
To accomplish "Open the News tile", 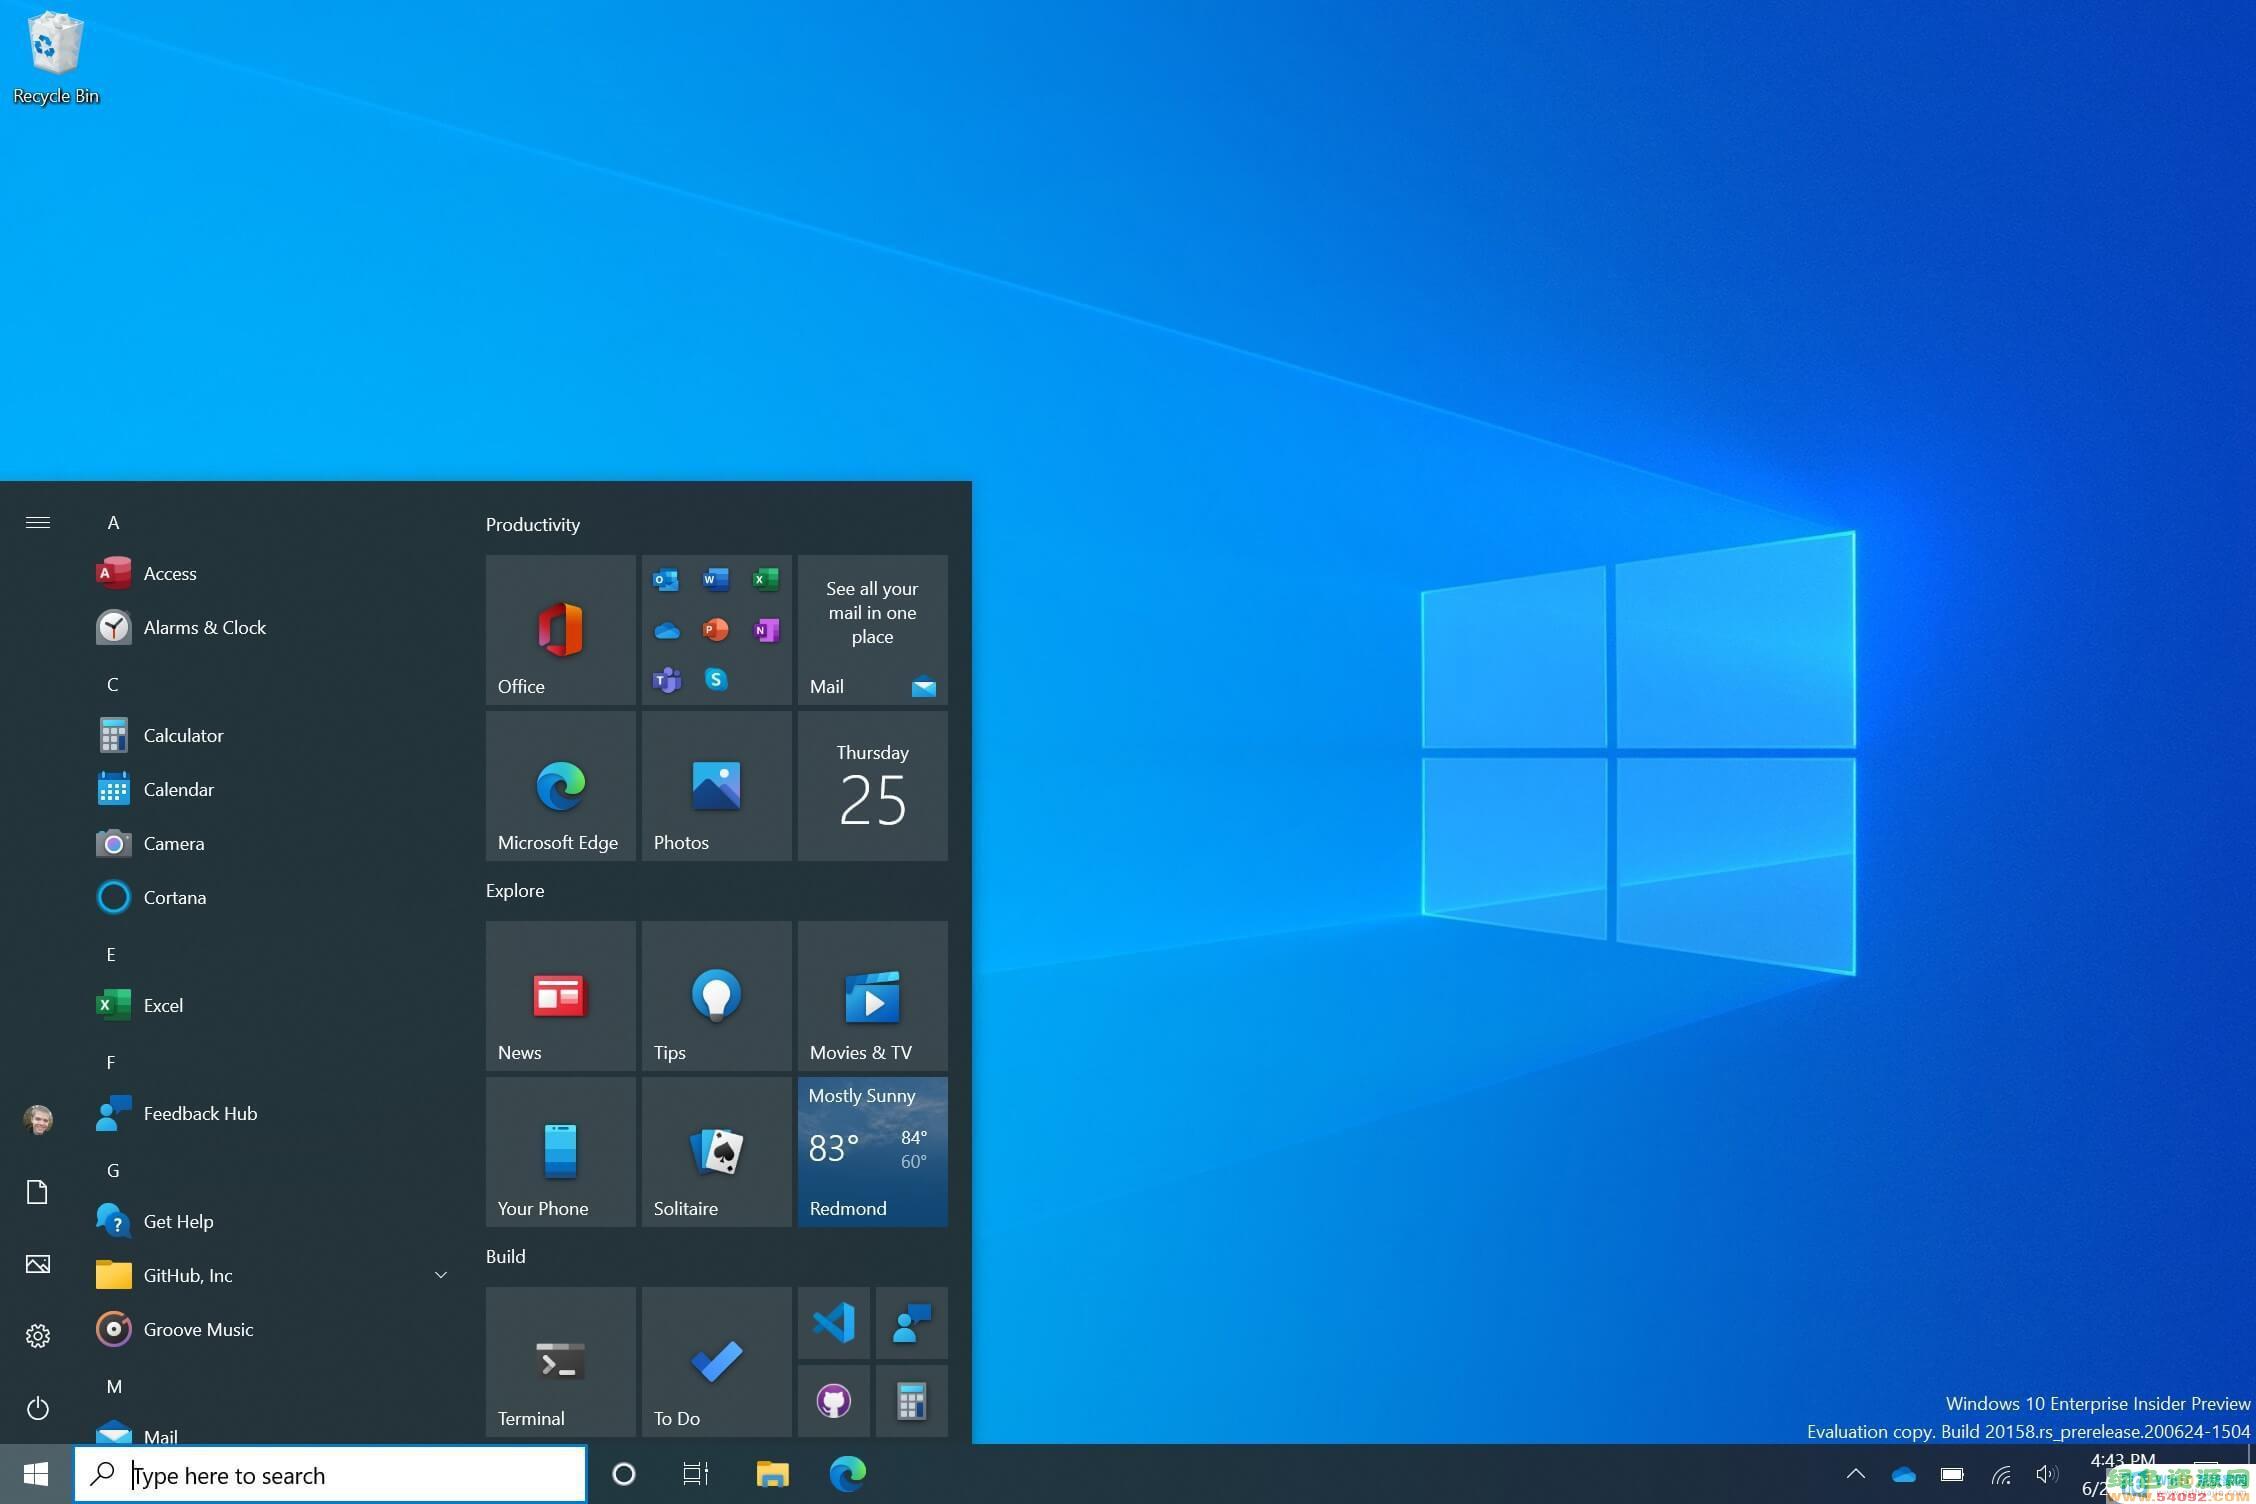I will tap(560, 996).
